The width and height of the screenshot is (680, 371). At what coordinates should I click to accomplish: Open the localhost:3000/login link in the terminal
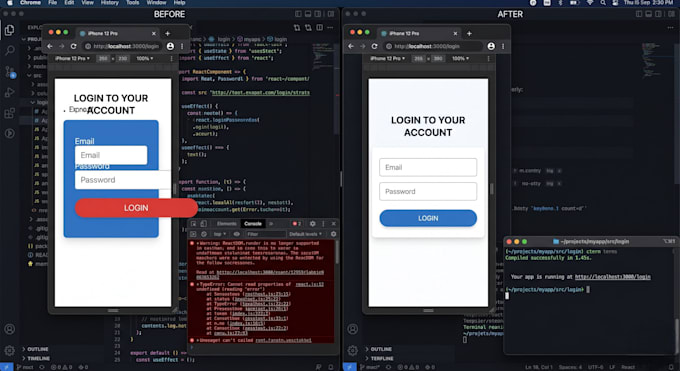(612, 277)
